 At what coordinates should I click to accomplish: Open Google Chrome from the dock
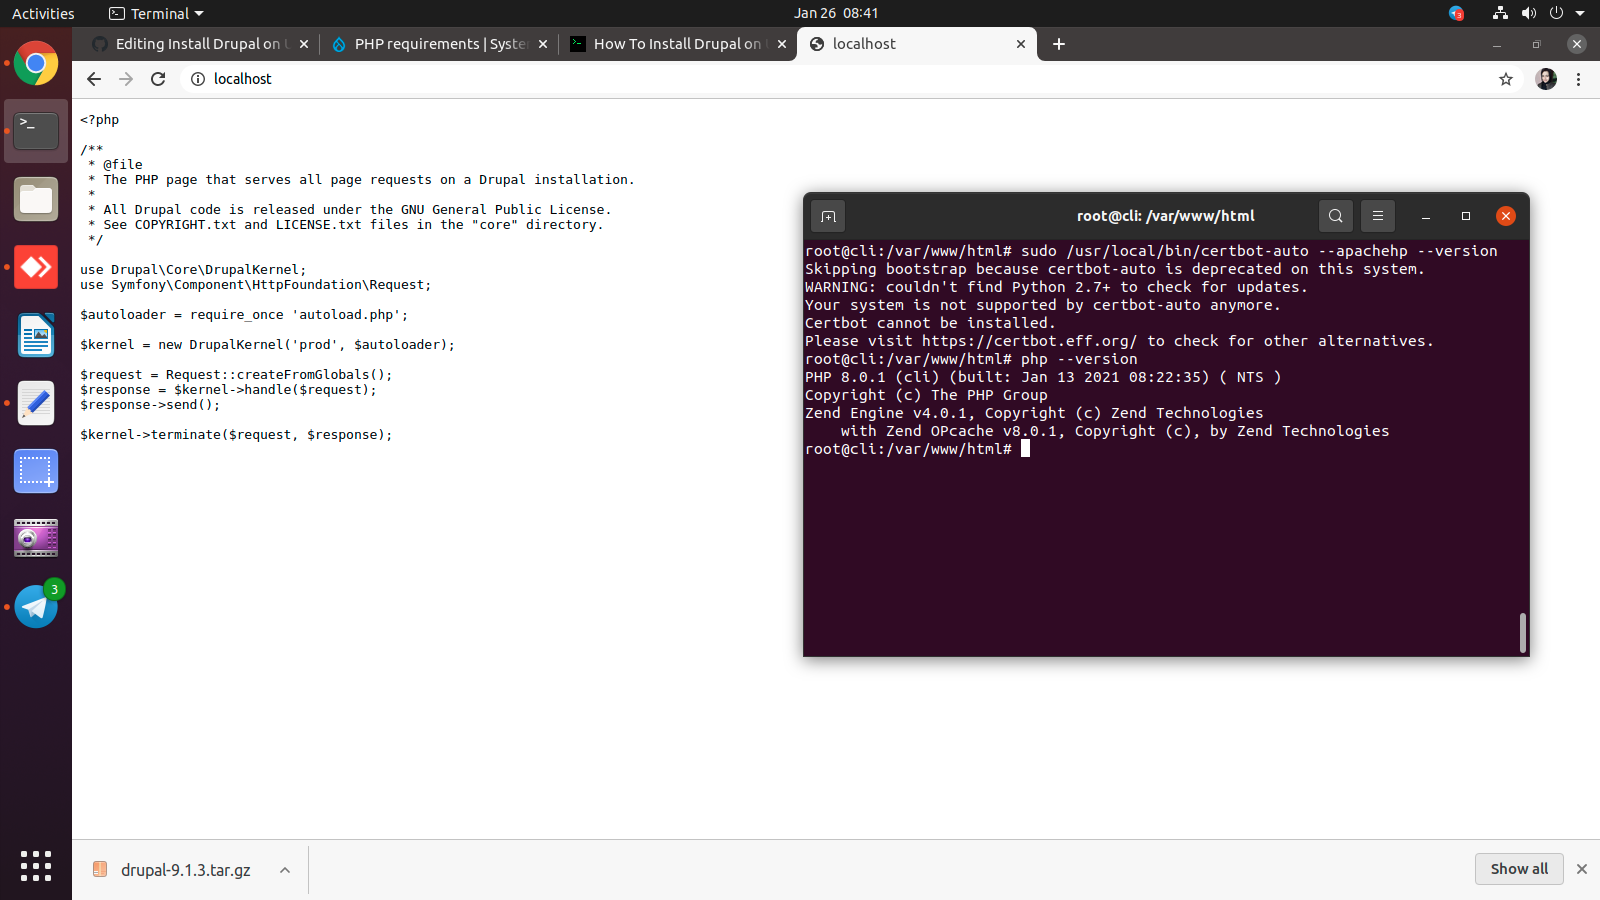tap(36, 63)
